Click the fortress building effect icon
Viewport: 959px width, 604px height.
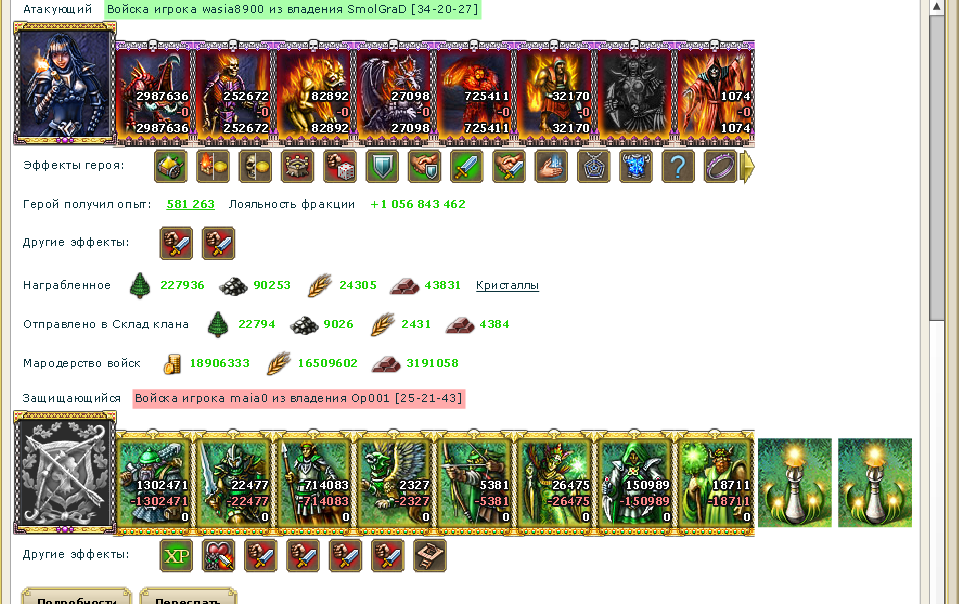(x=297, y=166)
